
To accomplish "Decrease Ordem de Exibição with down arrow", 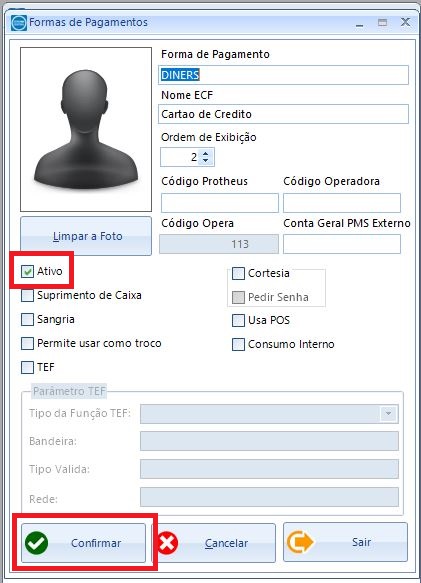I will [x=206, y=161].
